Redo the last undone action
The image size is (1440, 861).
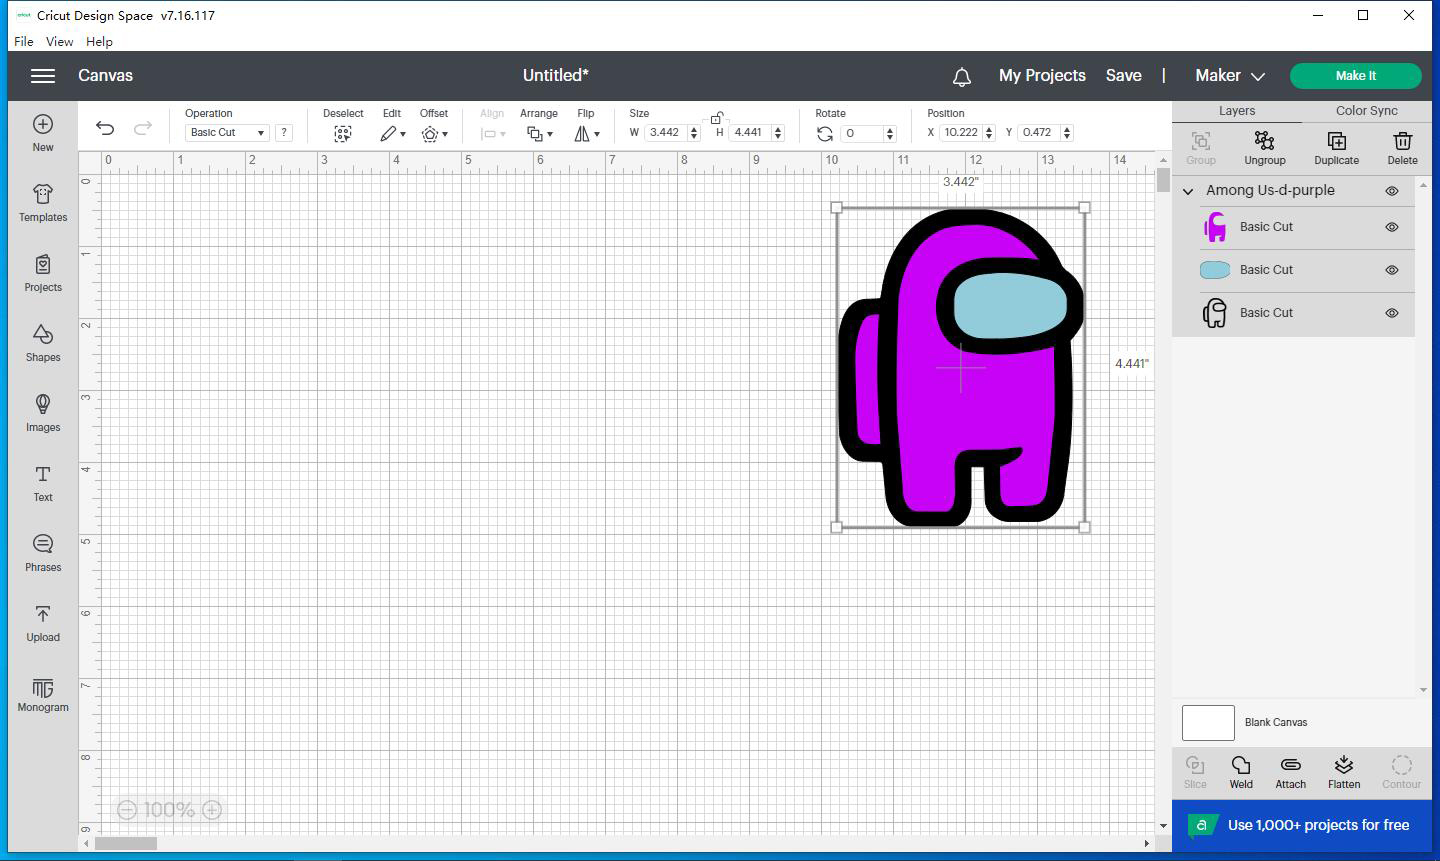(x=142, y=127)
